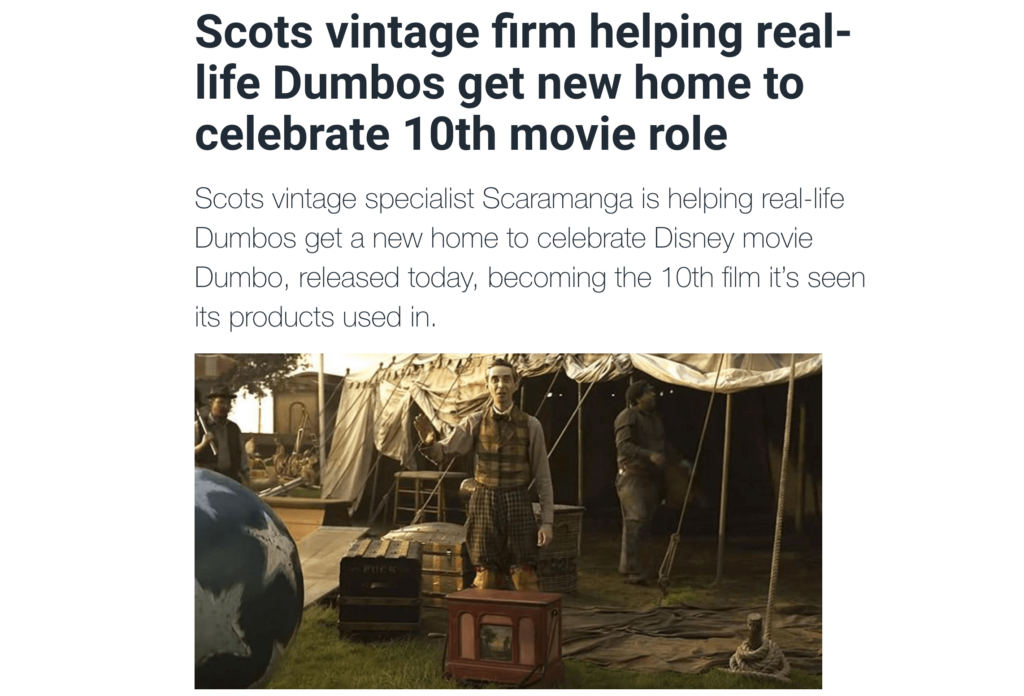
Task: Click the Dumbo movie scene image
Action: (508, 521)
